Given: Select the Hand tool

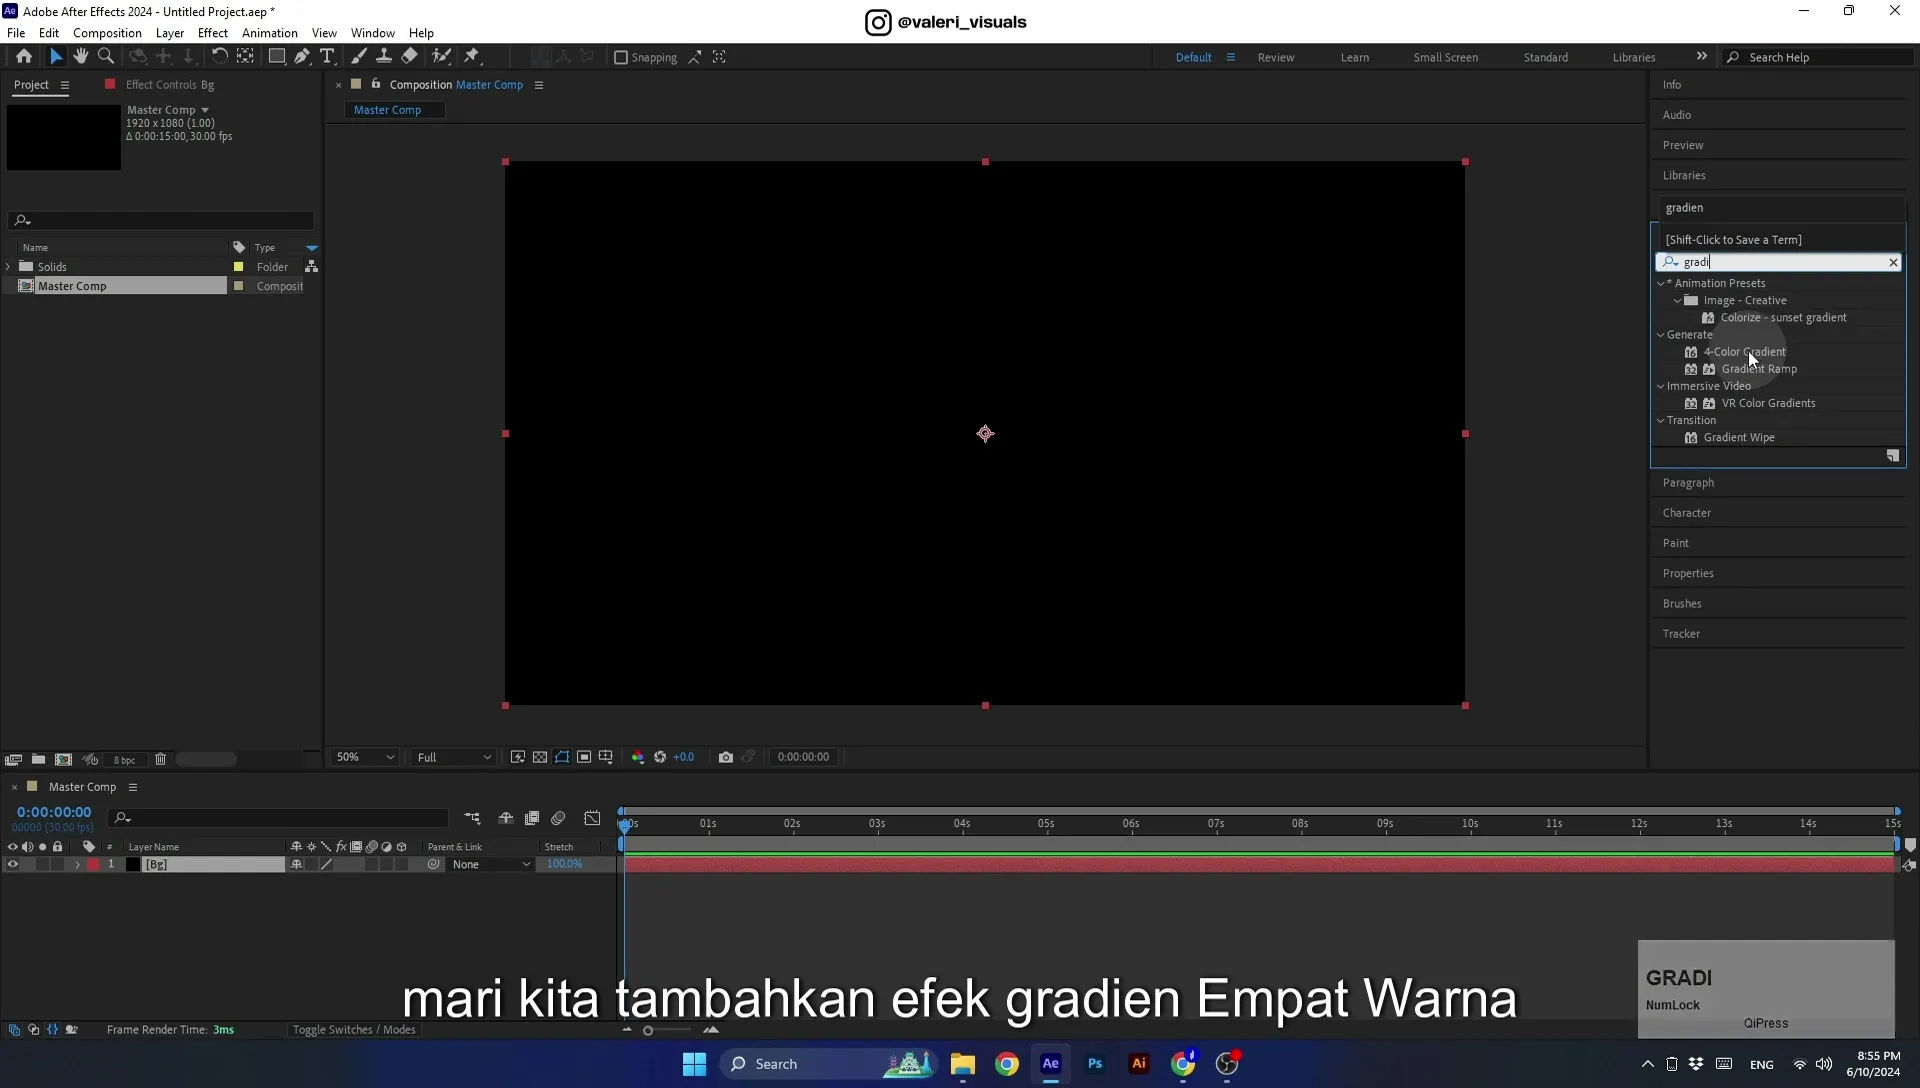Looking at the screenshot, I should (80, 57).
